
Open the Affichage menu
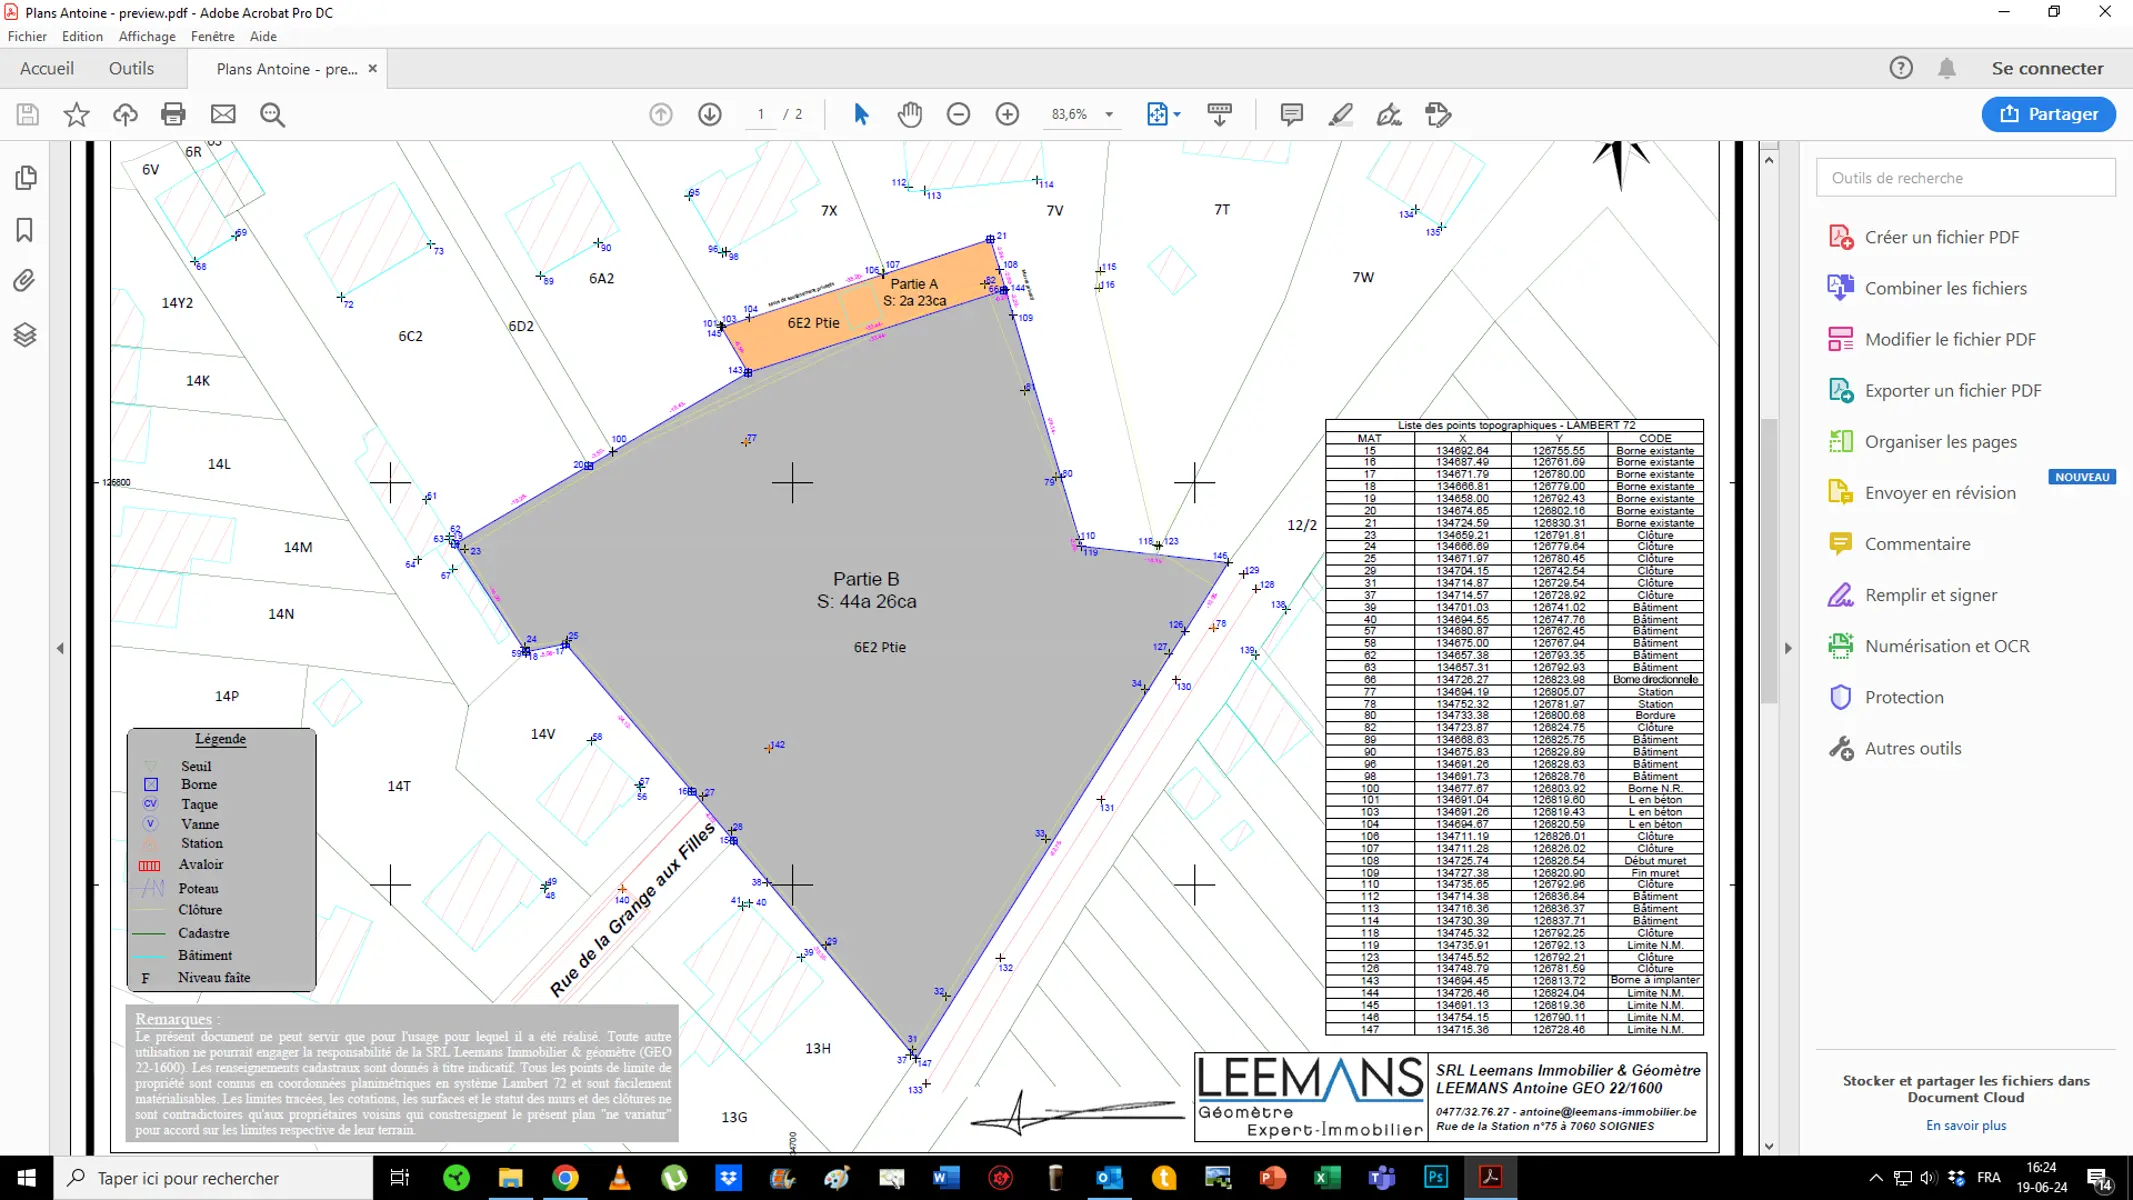click(147, 36)
